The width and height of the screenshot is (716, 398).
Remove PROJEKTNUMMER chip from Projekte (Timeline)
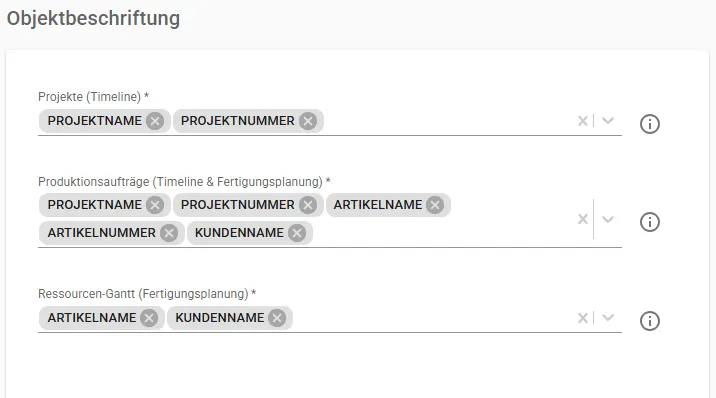click(308, 121)
